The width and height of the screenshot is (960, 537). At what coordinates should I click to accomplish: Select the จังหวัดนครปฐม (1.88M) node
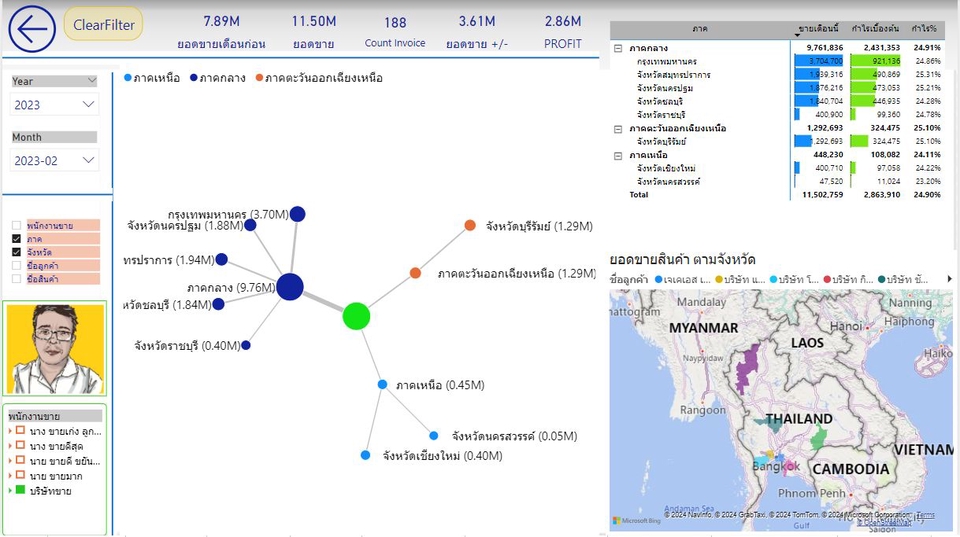click(250, 225)
